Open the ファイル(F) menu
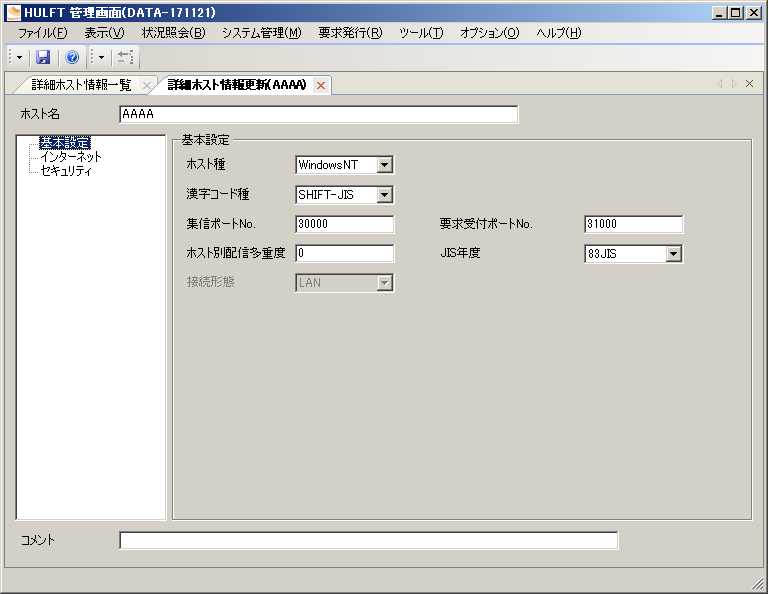This screenshot has height=594, width=768. pyautogui.click(x=43, y=33)
